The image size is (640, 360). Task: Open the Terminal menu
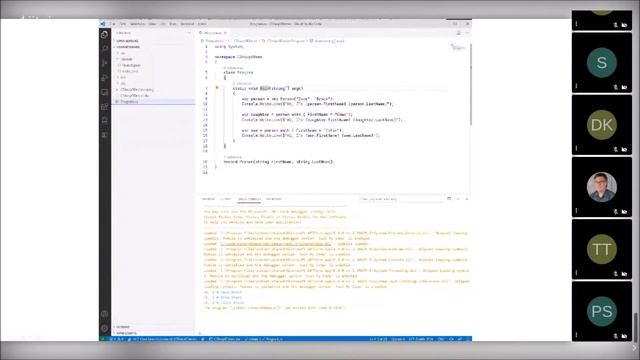(187, 24)
